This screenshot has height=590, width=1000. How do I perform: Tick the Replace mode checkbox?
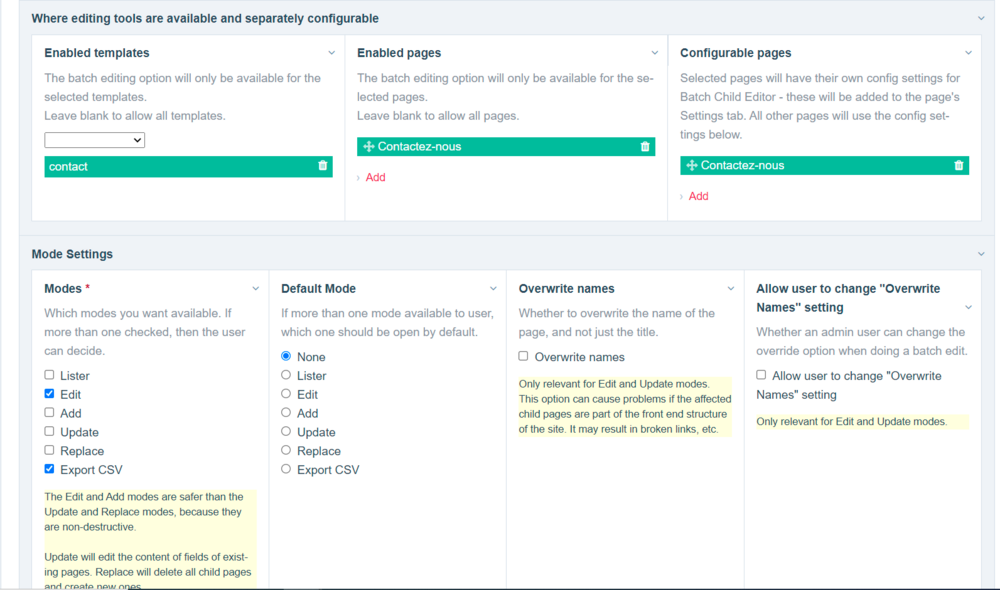click(50, 451)
